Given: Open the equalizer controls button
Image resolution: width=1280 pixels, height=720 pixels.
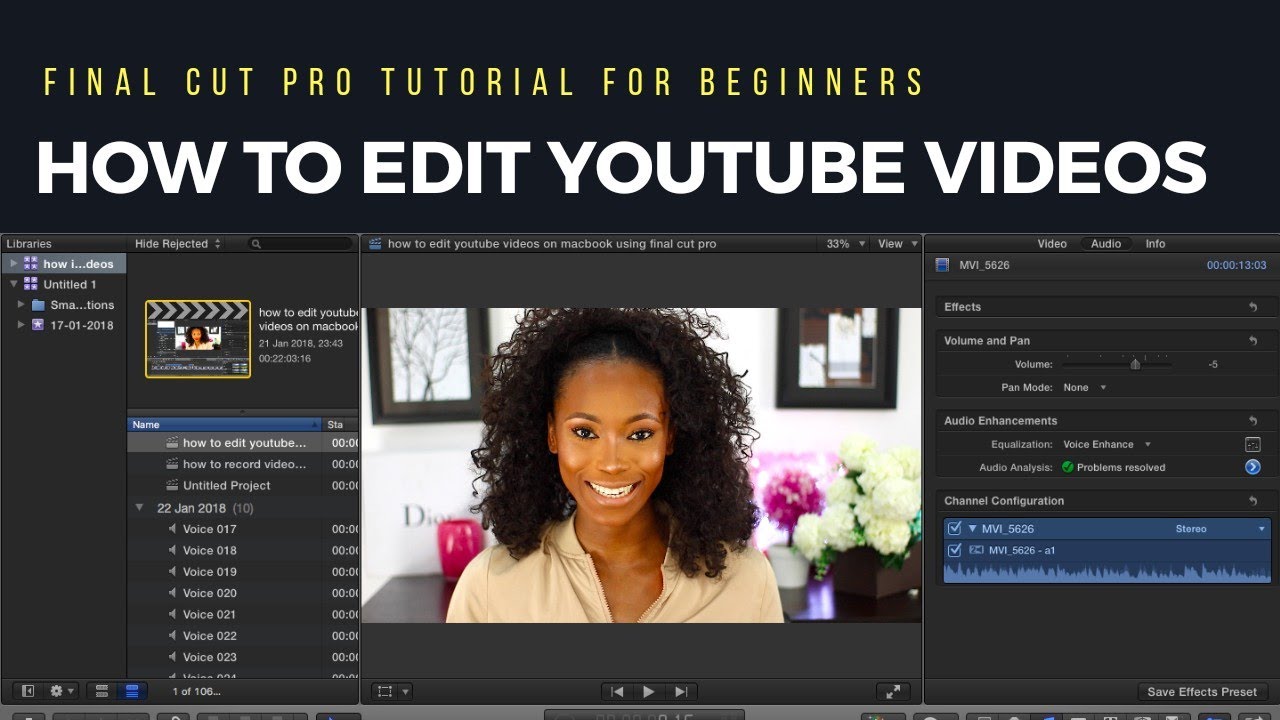Looking at the screenshot, I should (x=1252, y=444).
